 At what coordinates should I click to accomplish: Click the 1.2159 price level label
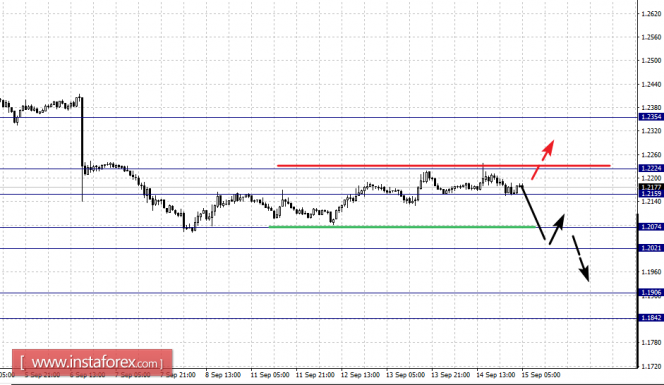click(651, 194)
